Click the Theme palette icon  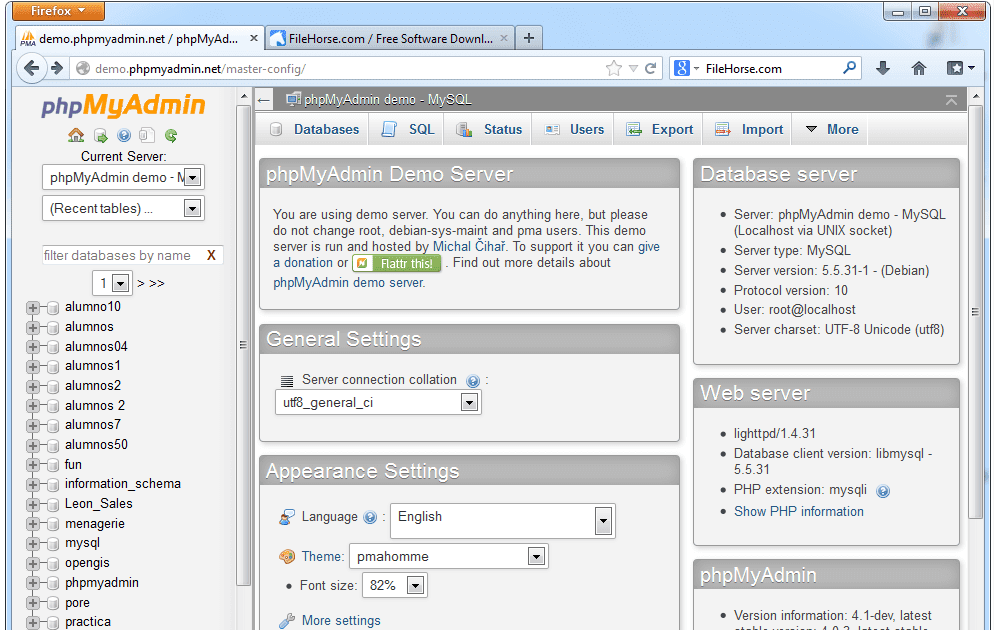pyautogui.click(x=287, y=556)
